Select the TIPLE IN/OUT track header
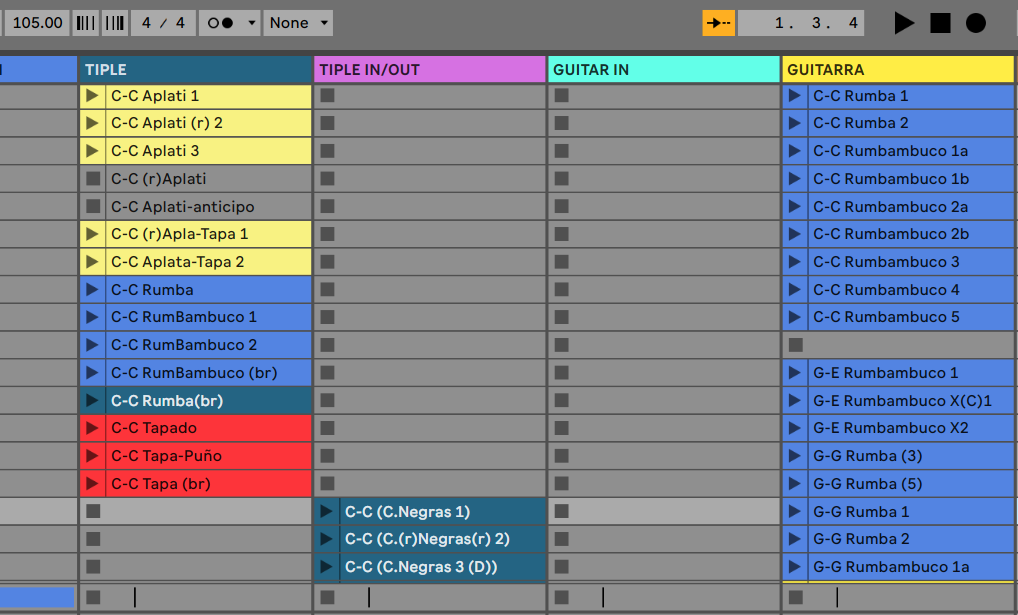This screenshot has width=1018, height=615. (429, 70)
